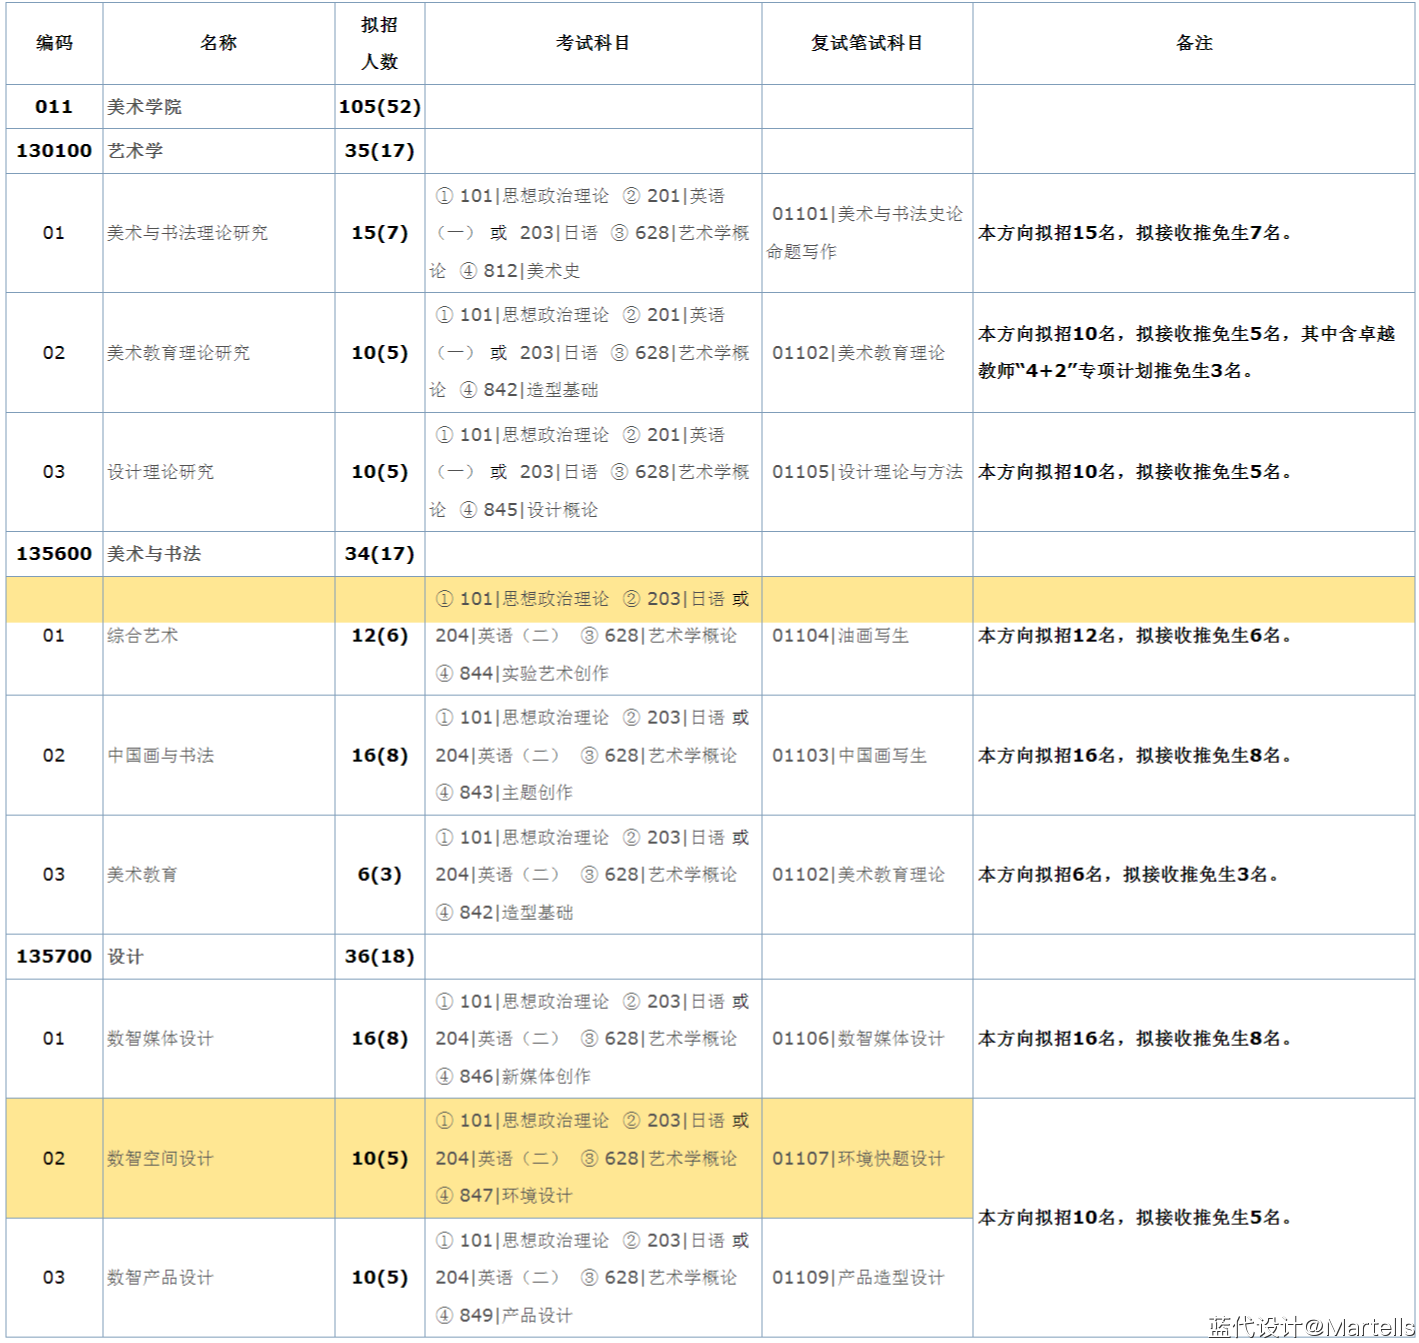The image size is (1419, 1343).
Task: Select the 拟招人数 header cell
Action: (379, 43)
